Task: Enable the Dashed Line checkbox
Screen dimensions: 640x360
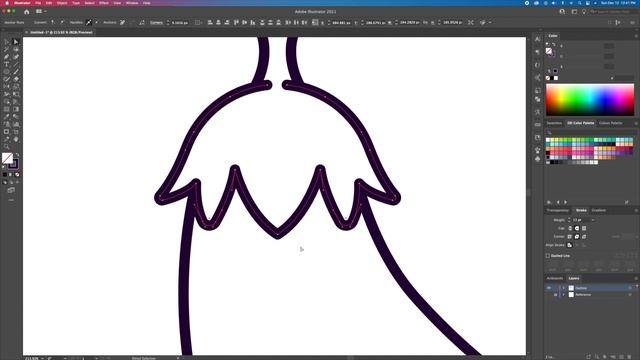Action: click(x=548, y=256)
